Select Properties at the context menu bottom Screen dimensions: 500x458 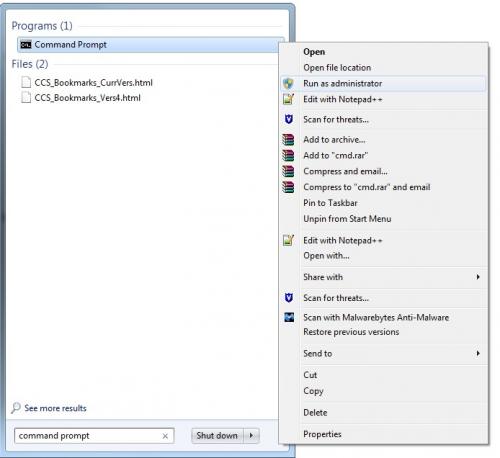[x=322, y=434]
